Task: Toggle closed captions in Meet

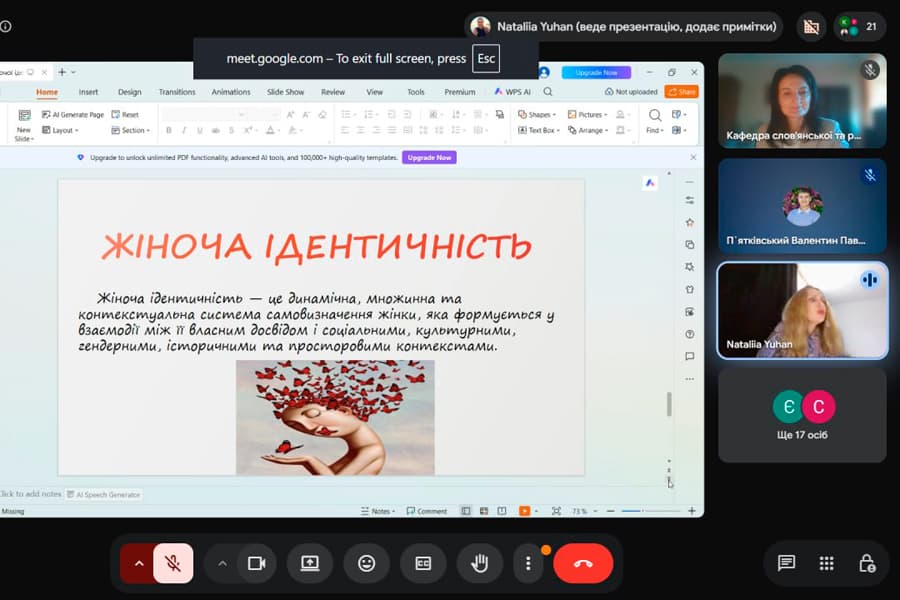Action: (x=423, y=563)
